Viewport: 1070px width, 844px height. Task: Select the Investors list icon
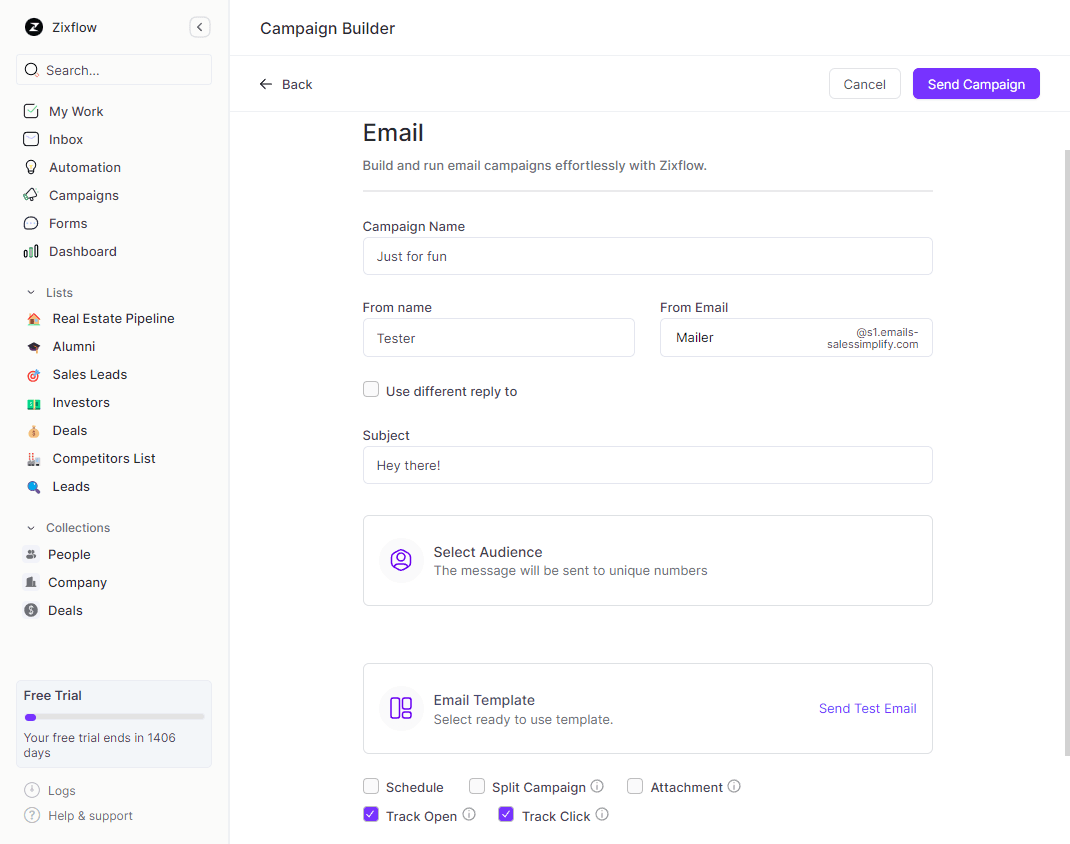point(32,402)
